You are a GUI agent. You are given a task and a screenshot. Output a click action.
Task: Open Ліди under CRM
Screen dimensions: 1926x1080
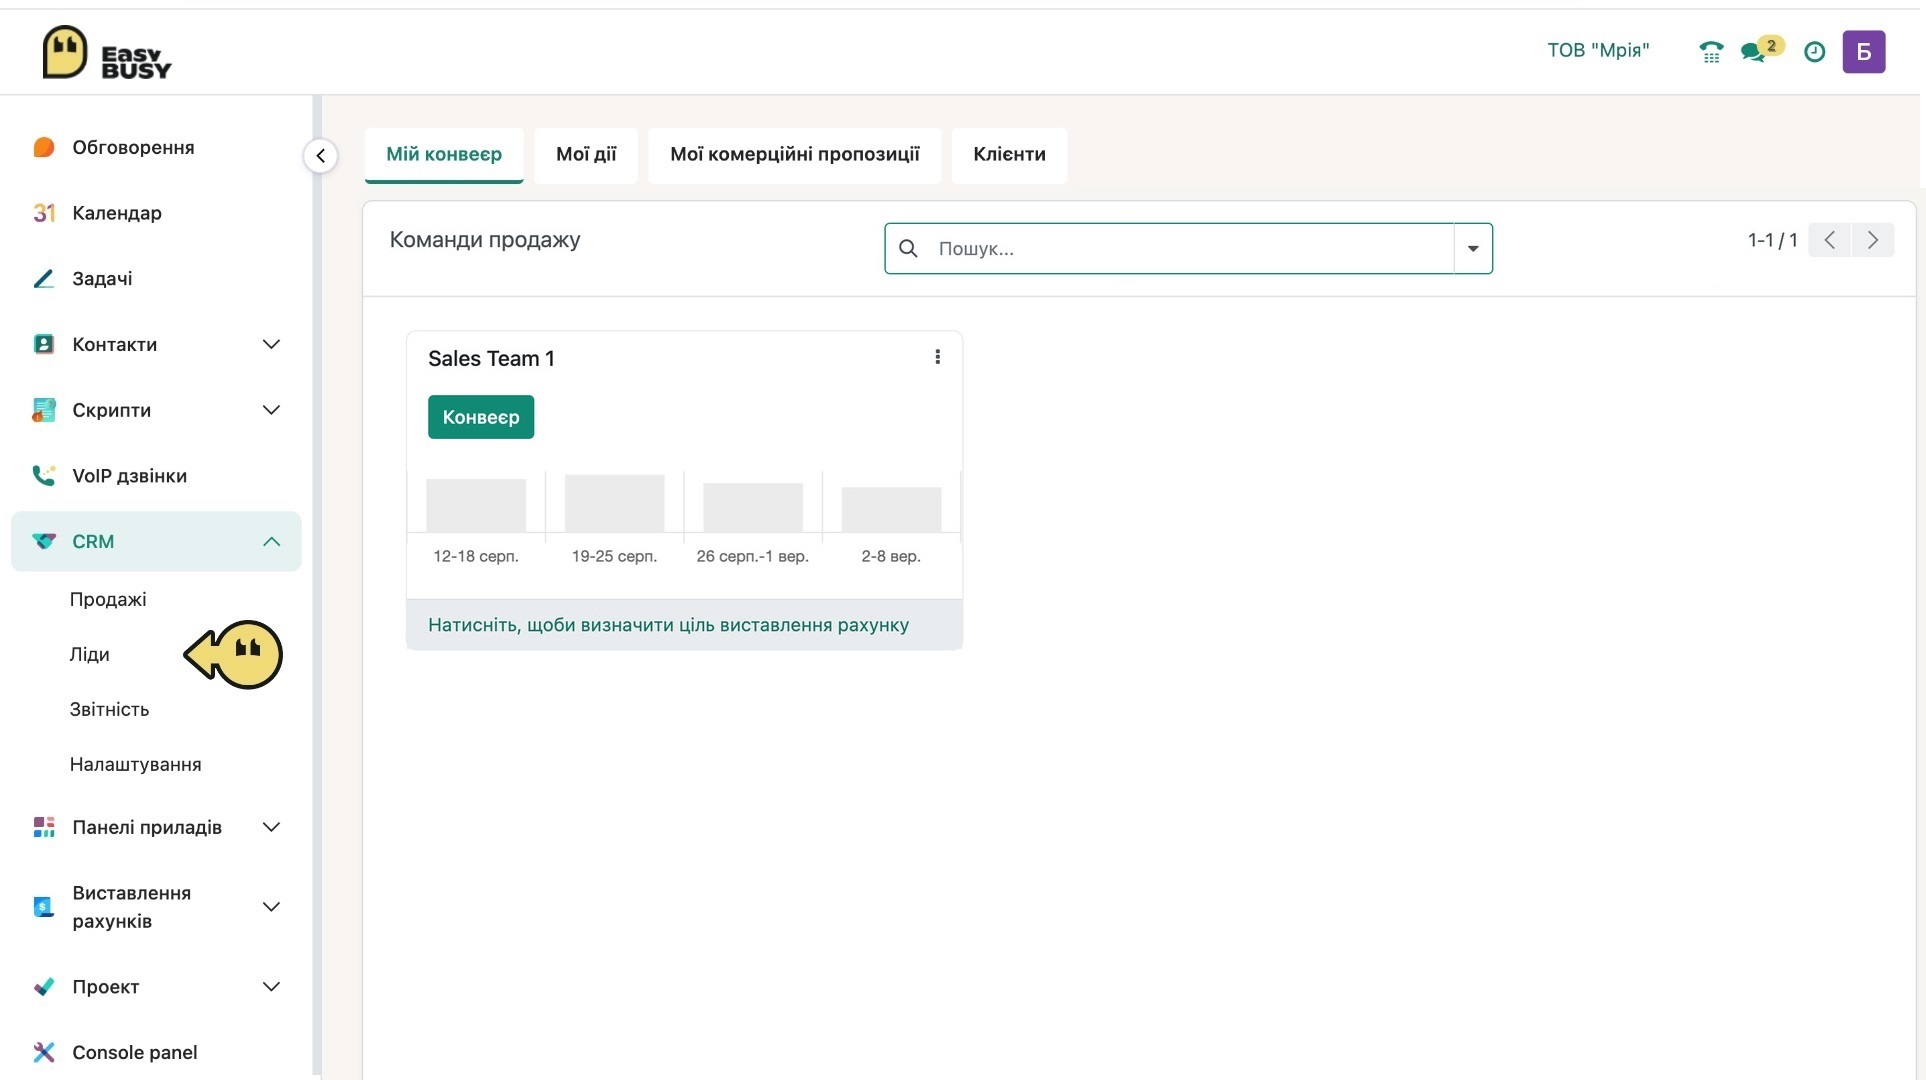[x=89, y=654]
